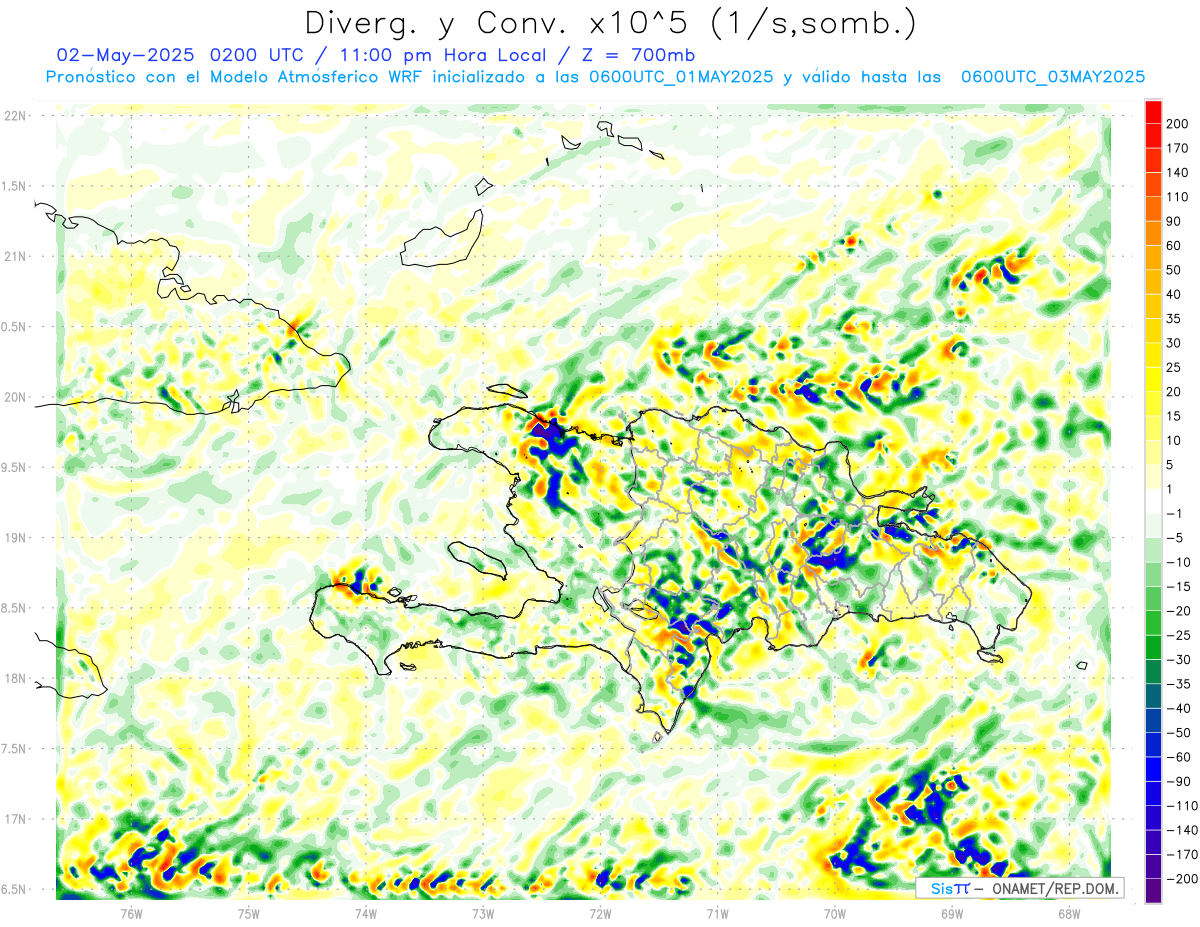The height and width of the screenshot is (927, 1200).
Task: Click the '8.5N' latitude label
Action: [x=15, y=608]
